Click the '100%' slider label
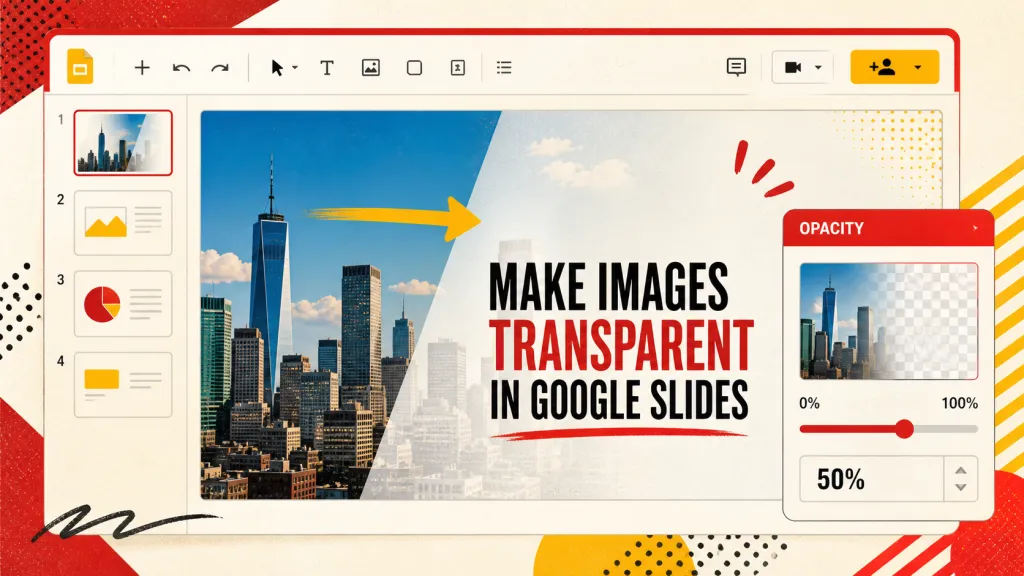This screenshot has width=1024, height=576. pos(959,403)
